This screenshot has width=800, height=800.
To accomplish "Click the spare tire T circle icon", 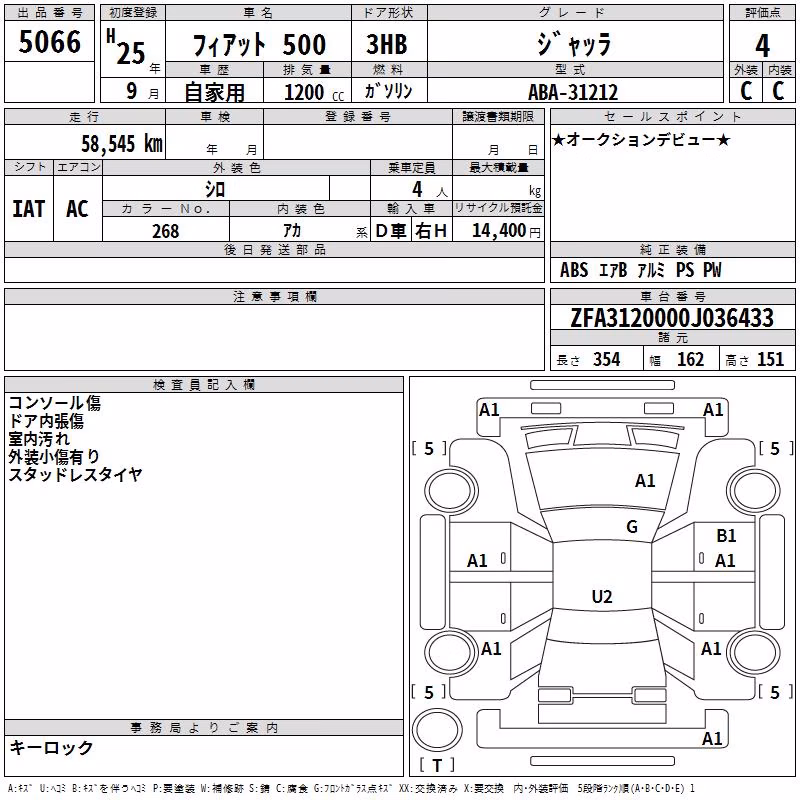I will (x=437, y=730).
